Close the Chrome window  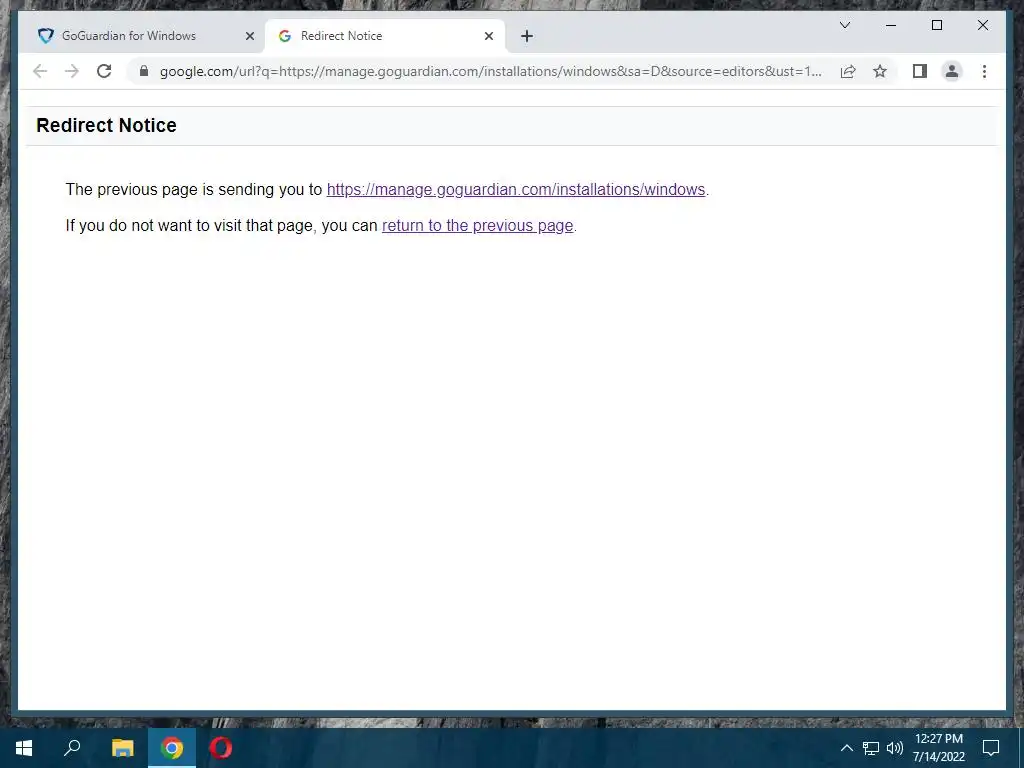pos(982,25)
